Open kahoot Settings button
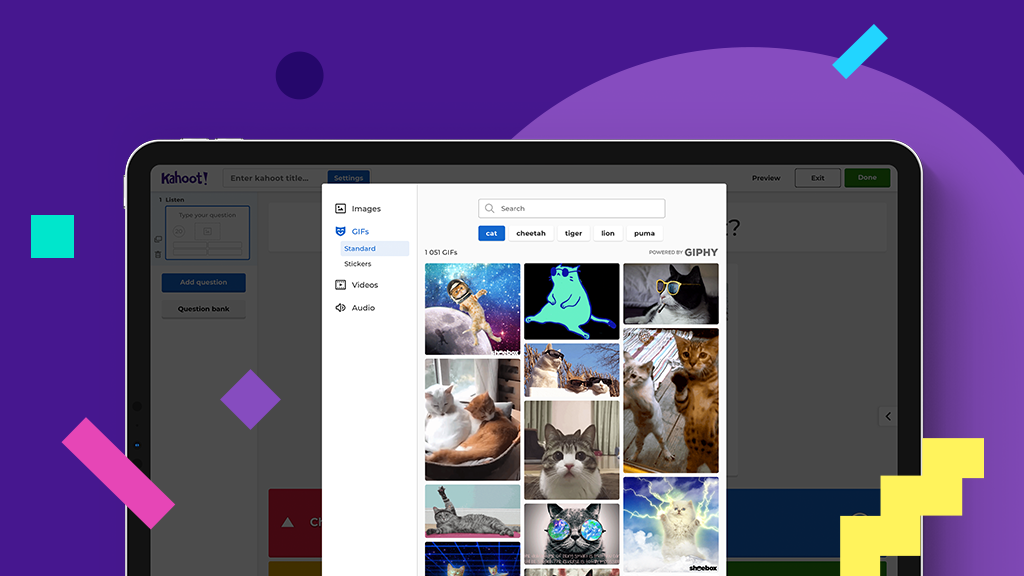The height and width of the screenshot is (576, 1024). pos(349,178)
